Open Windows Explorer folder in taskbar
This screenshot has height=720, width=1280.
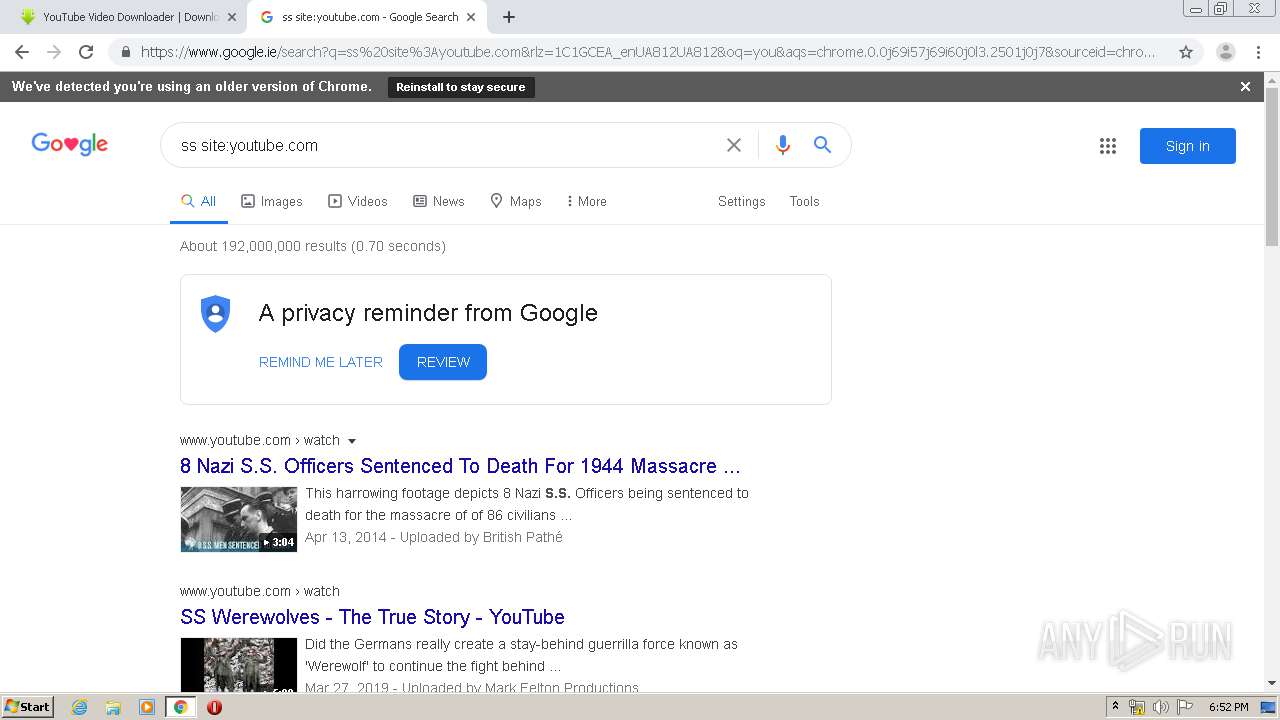pos(113,707)
